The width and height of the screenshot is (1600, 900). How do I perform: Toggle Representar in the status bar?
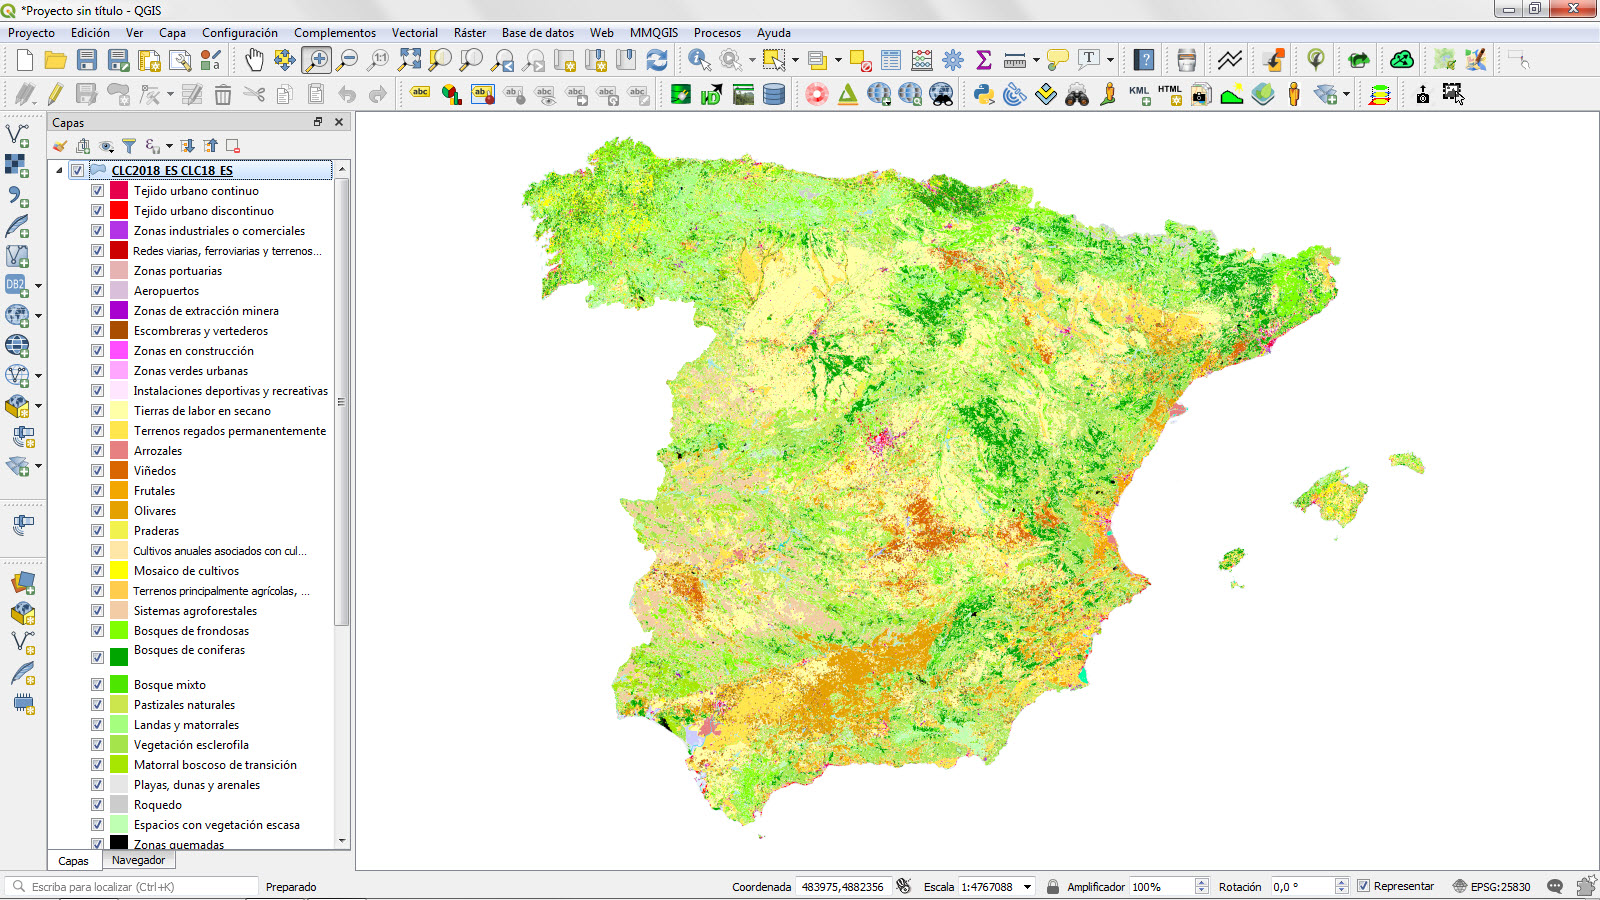click(1364, 886)
